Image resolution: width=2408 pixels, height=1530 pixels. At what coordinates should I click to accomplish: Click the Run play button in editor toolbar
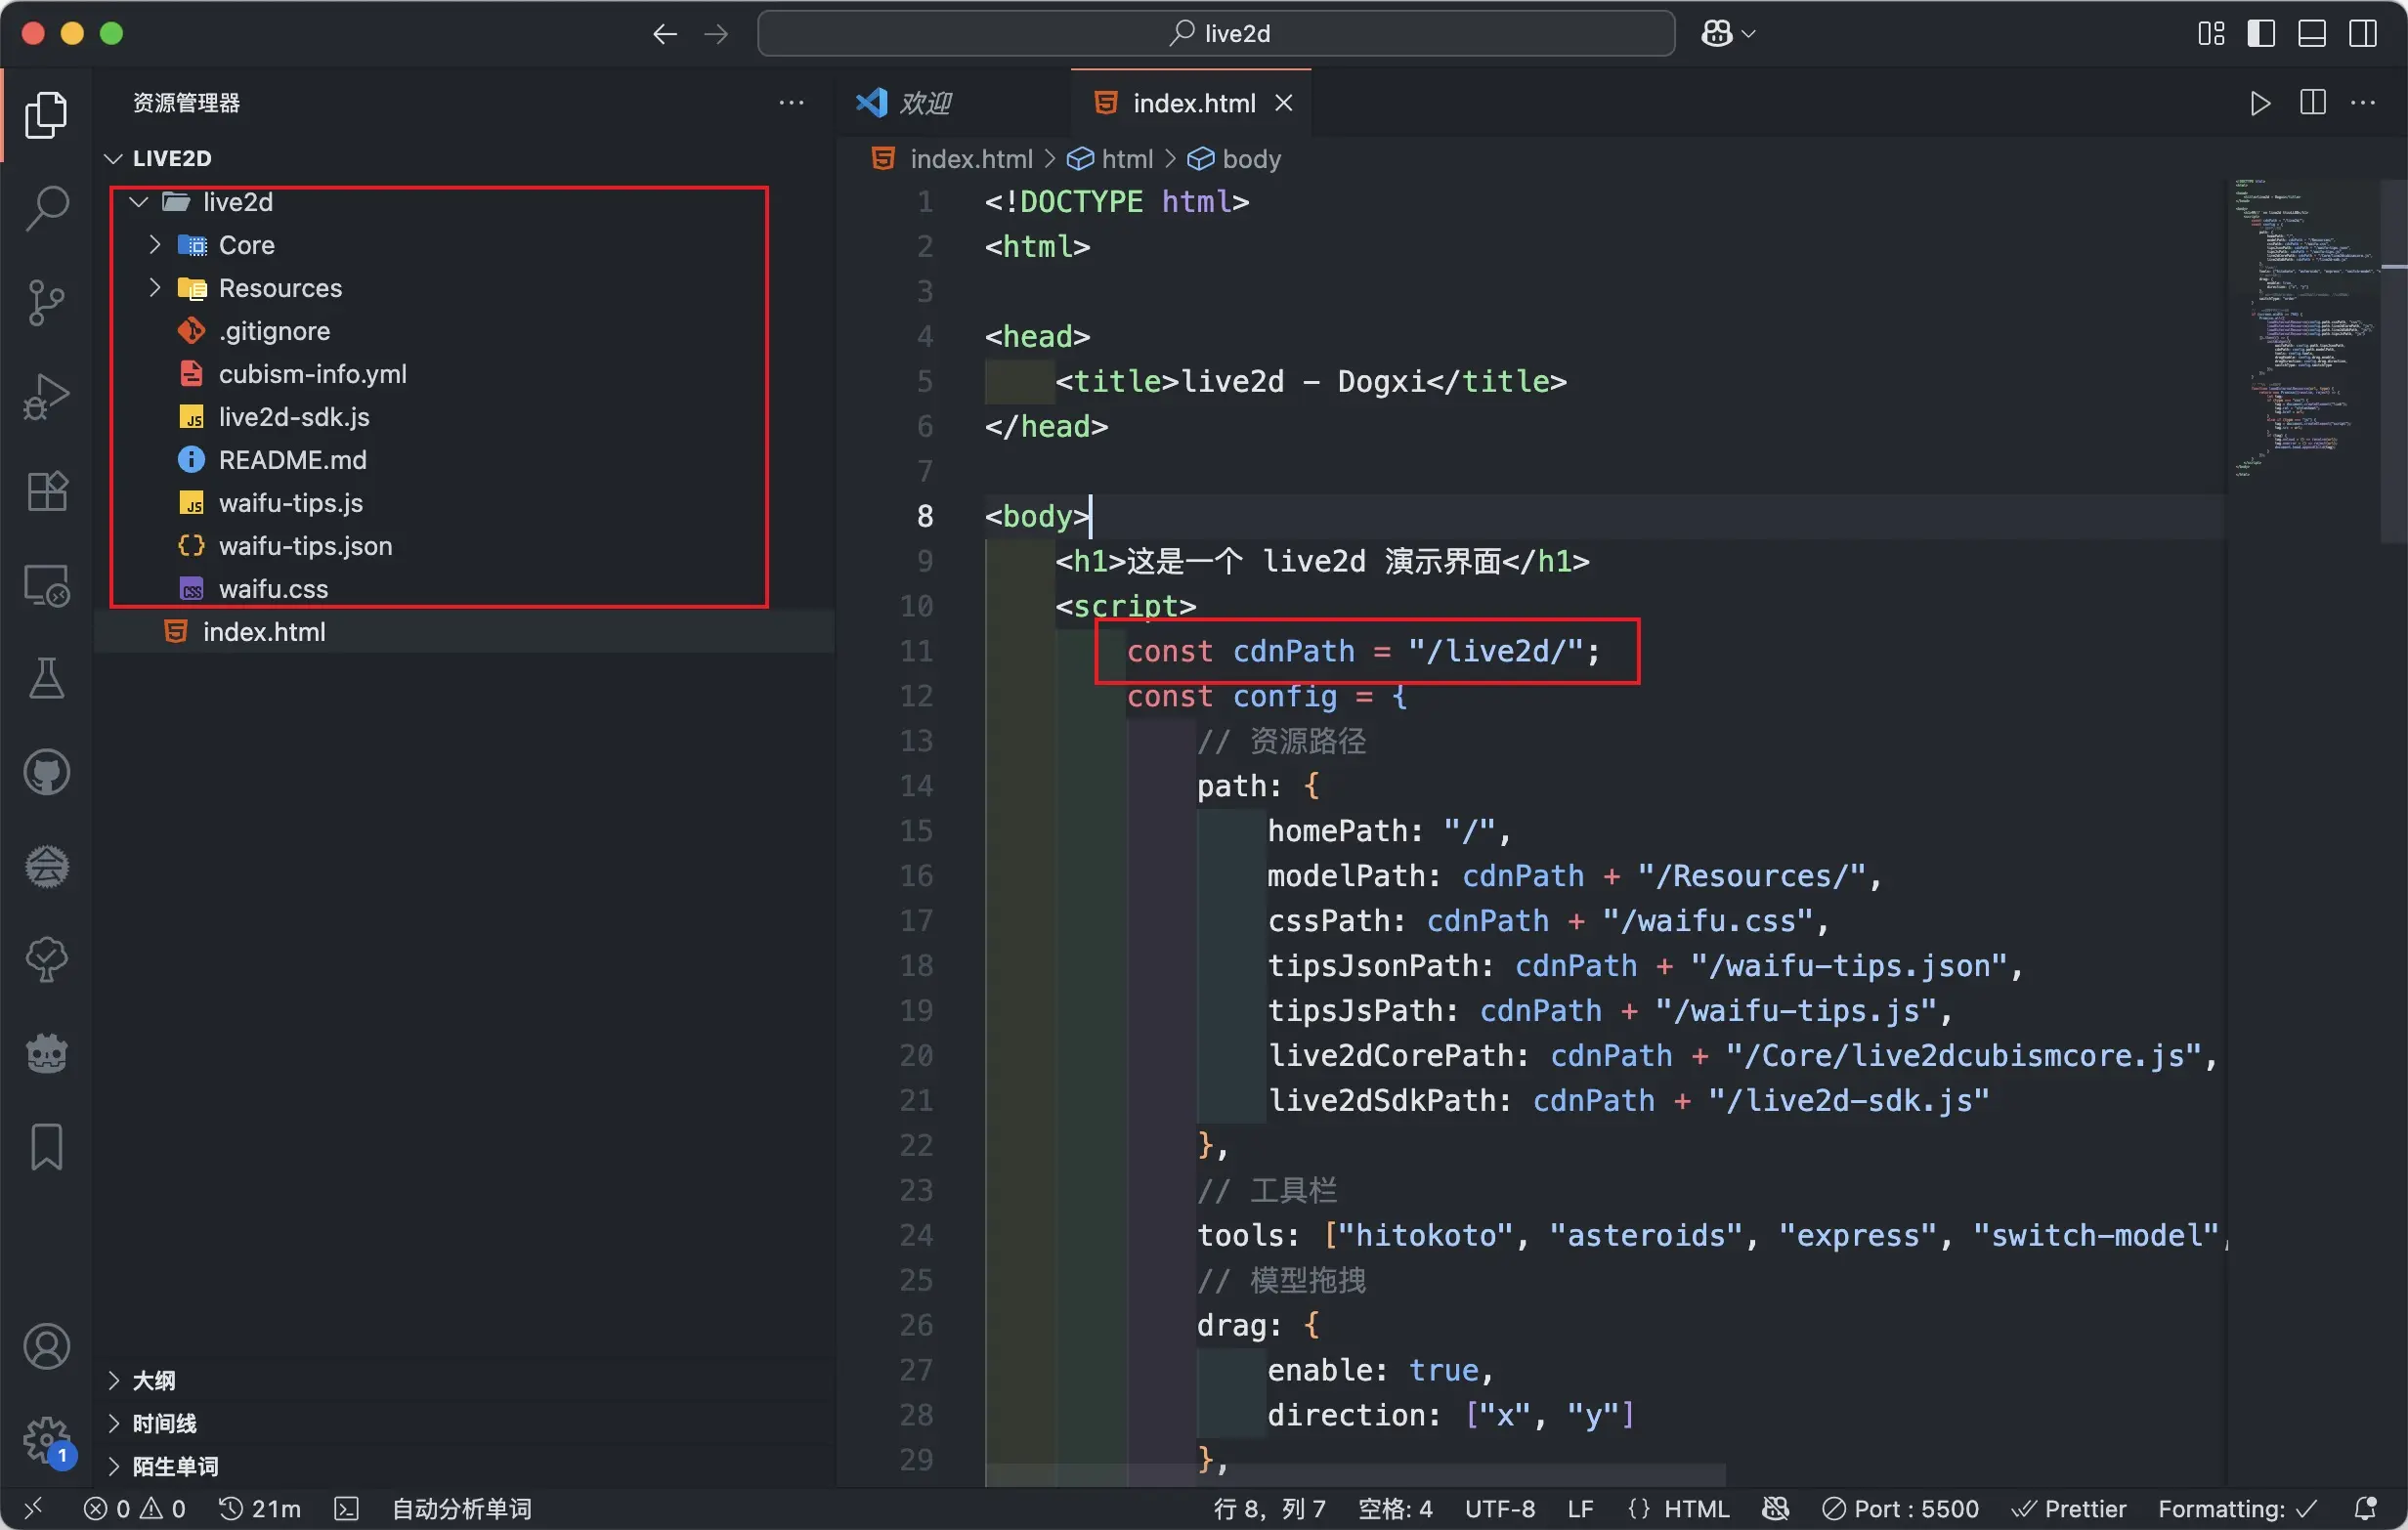(x=2259, y=103)
